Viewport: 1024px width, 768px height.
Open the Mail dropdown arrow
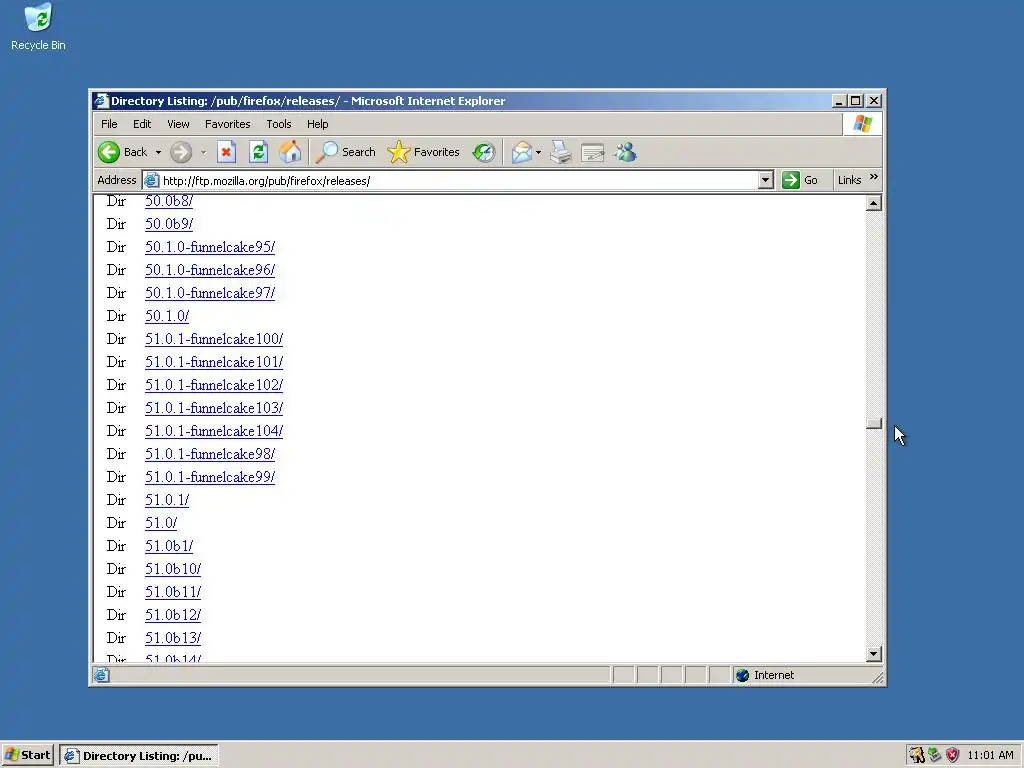click(x=538, y=152)
